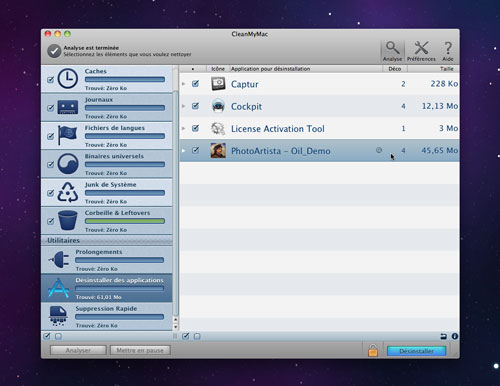Click the Utilitaires section header
This screenshot has width=500, height=386.
tap(107, 240)
